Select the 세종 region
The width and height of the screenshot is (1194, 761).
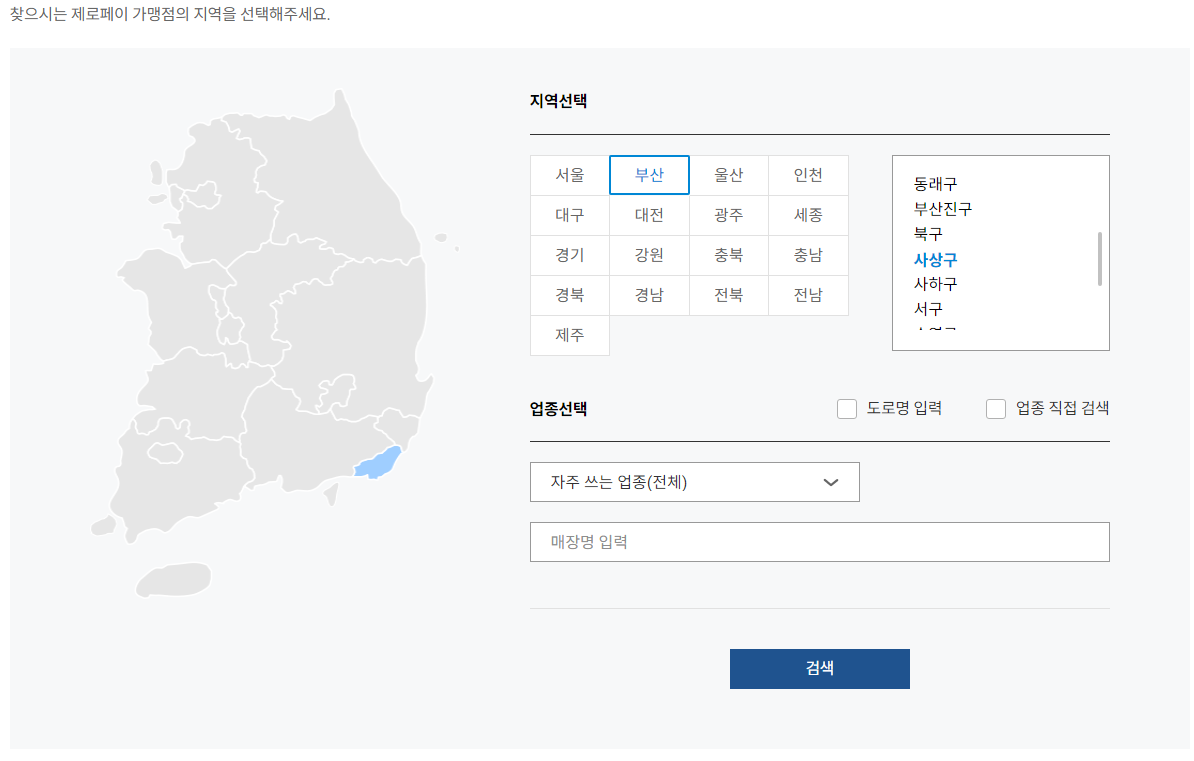pyautogui.click(x=808, y=216)
